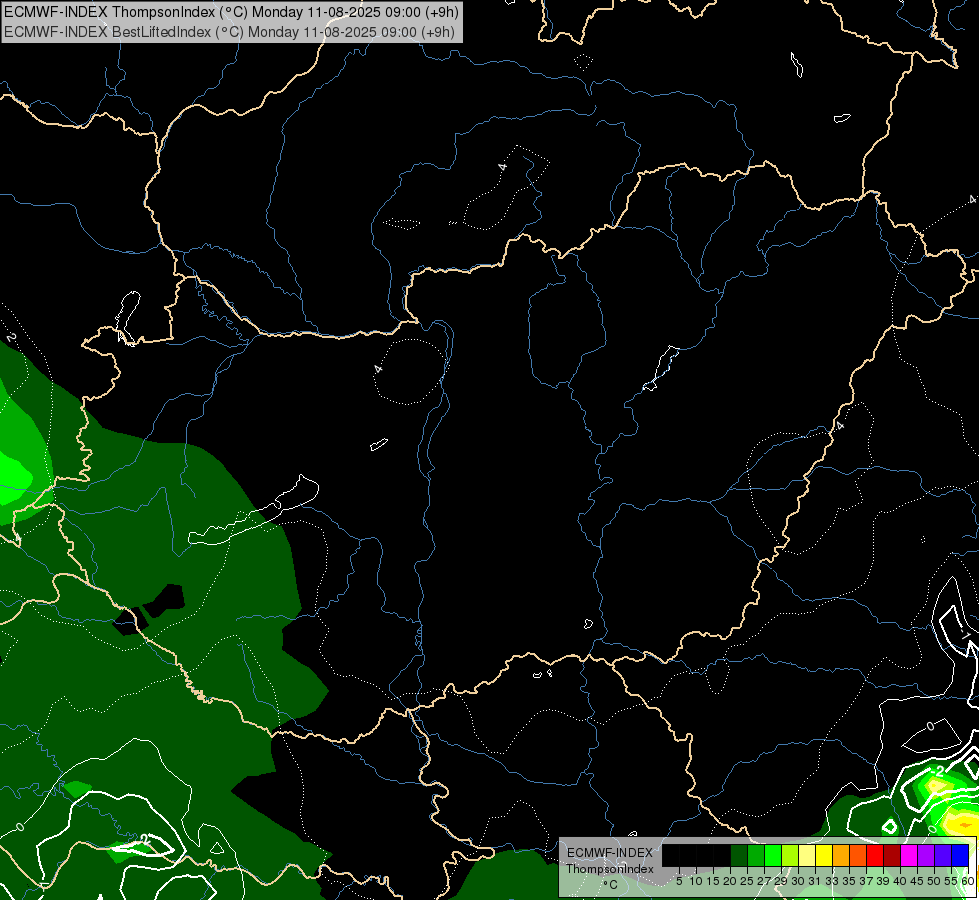Pick the yellow-green 29–30 legend swatch

(x=790, y=855)
